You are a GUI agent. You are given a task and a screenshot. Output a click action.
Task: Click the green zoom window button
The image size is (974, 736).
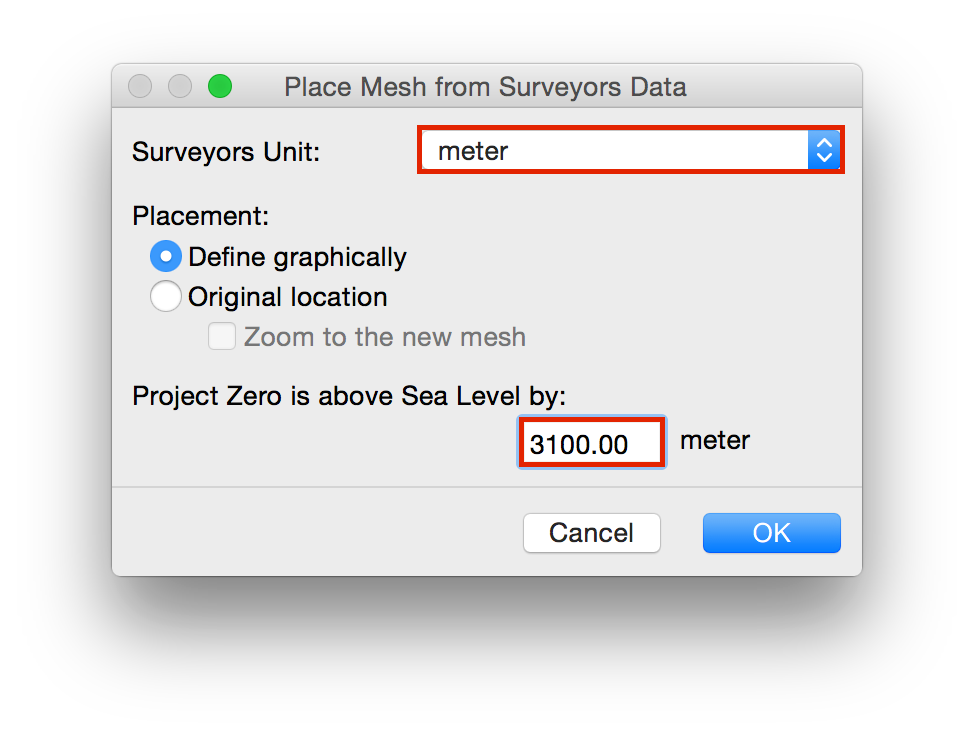pyautogui.click(x=220, y=87)
